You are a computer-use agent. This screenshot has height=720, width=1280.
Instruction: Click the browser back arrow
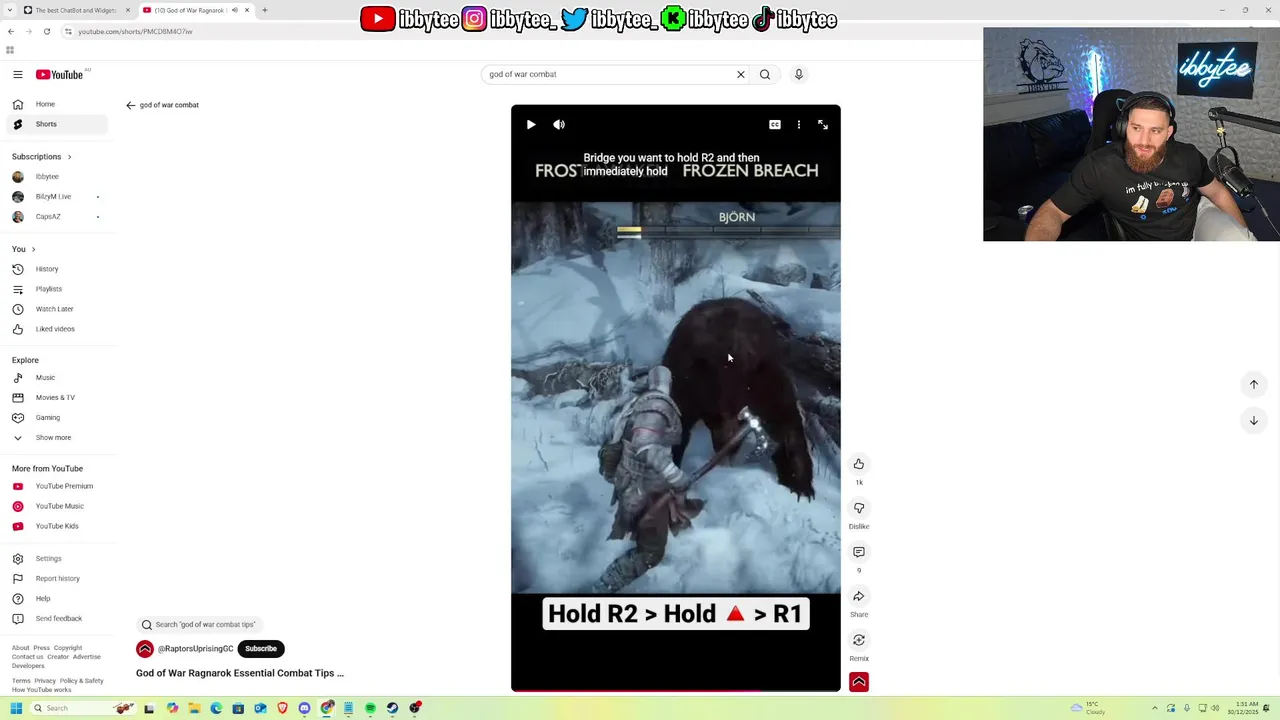click(11, 31)
